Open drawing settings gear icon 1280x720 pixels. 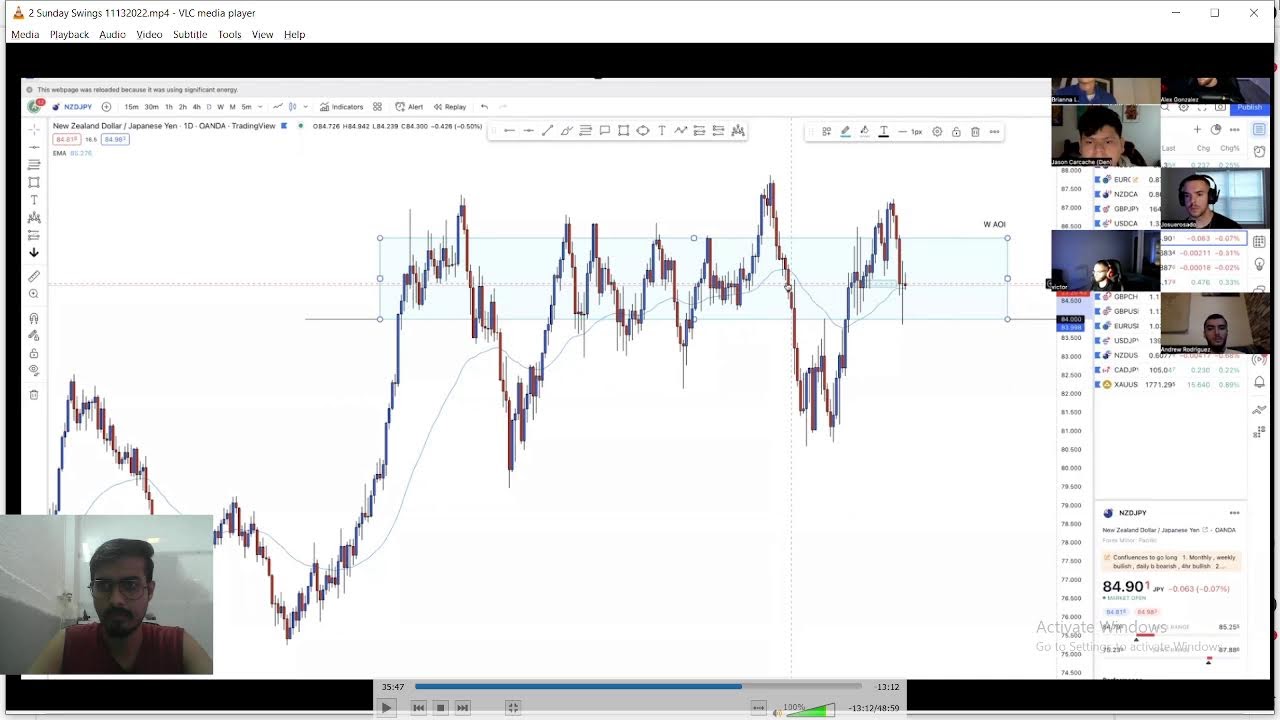pos(937,132)
